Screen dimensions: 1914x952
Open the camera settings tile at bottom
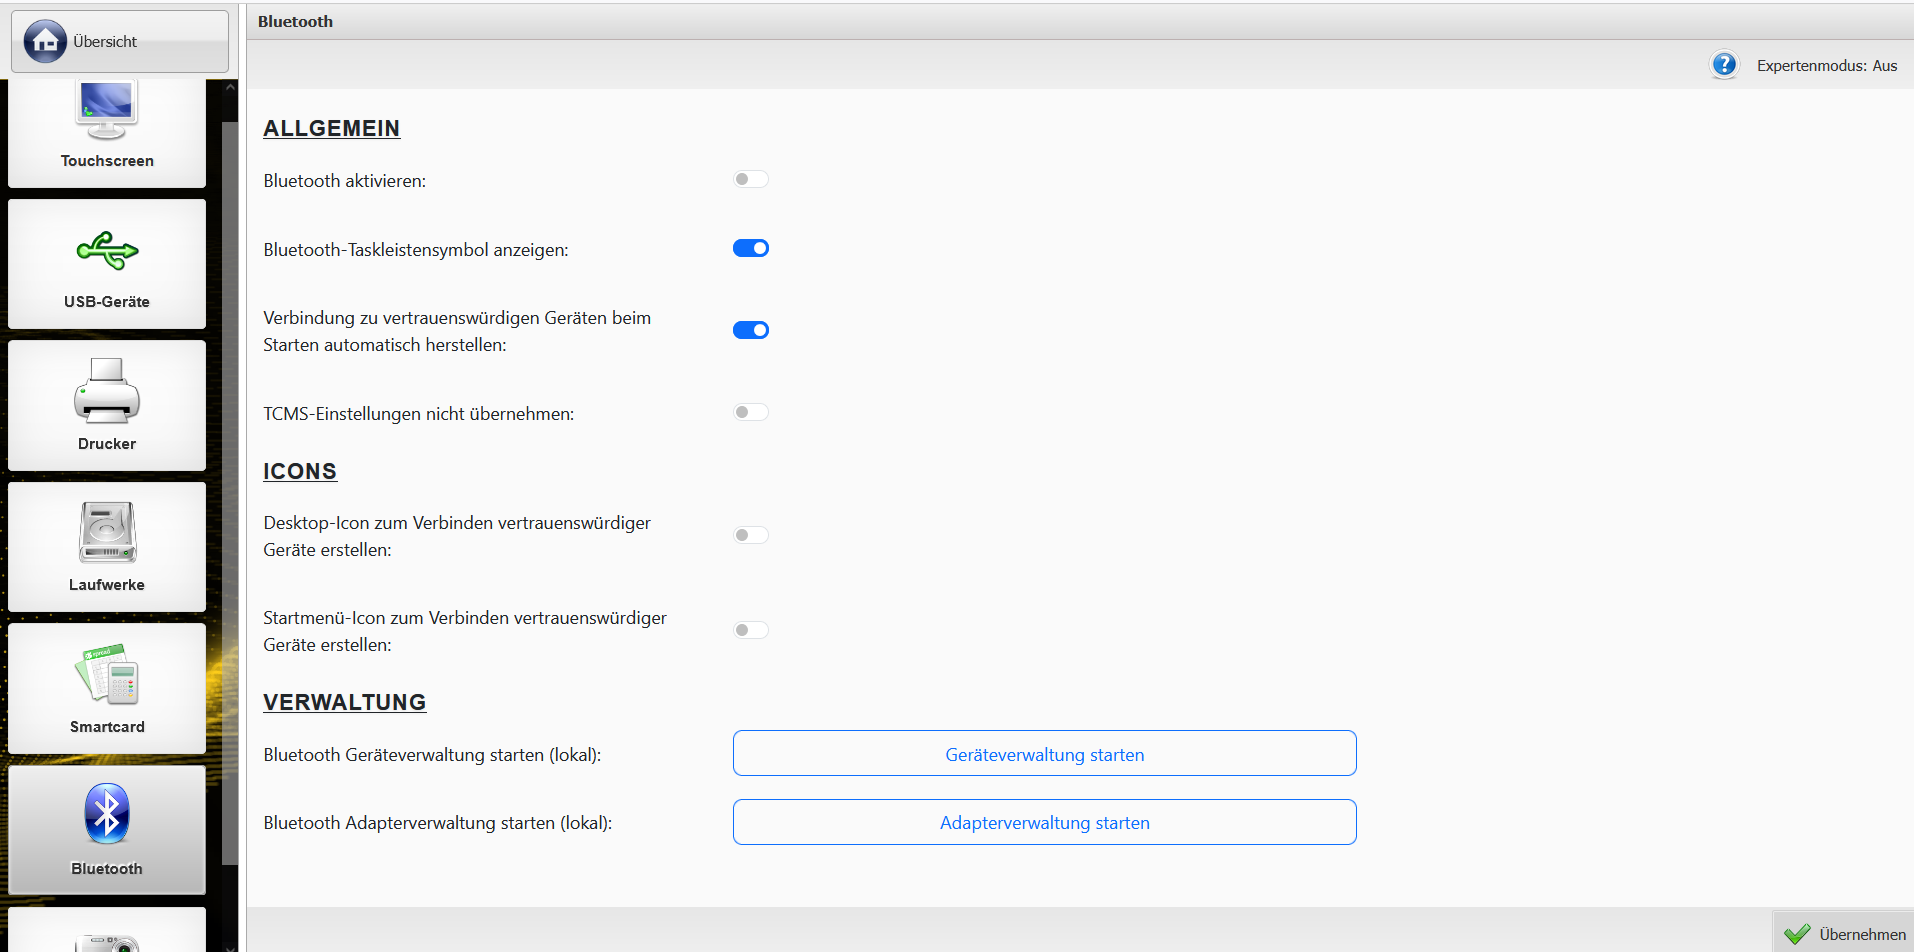107,930
